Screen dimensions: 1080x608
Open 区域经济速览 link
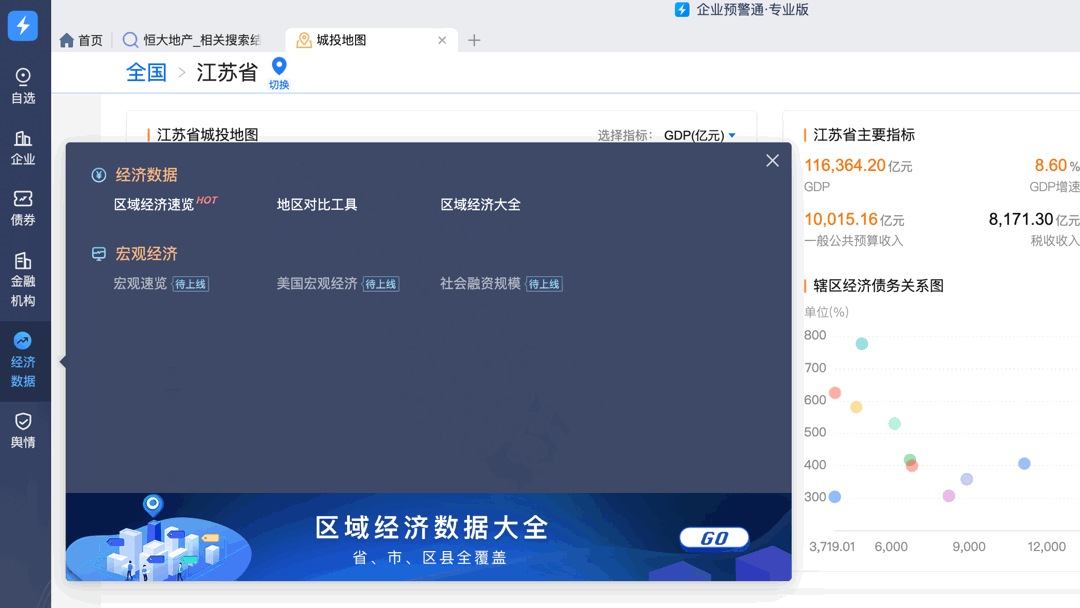click(x=154, y=205)
